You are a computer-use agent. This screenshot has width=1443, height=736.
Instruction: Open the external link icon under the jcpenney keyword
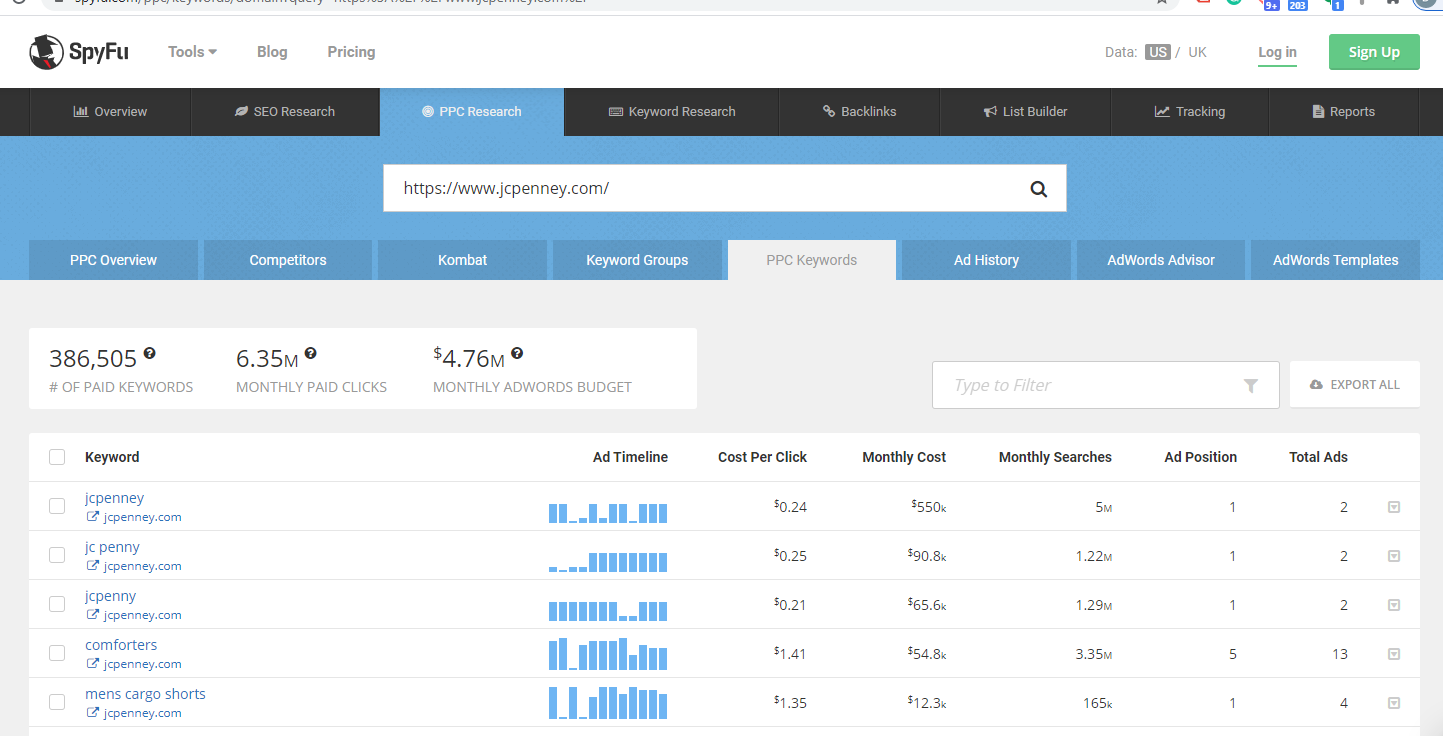tap(93, 517)
